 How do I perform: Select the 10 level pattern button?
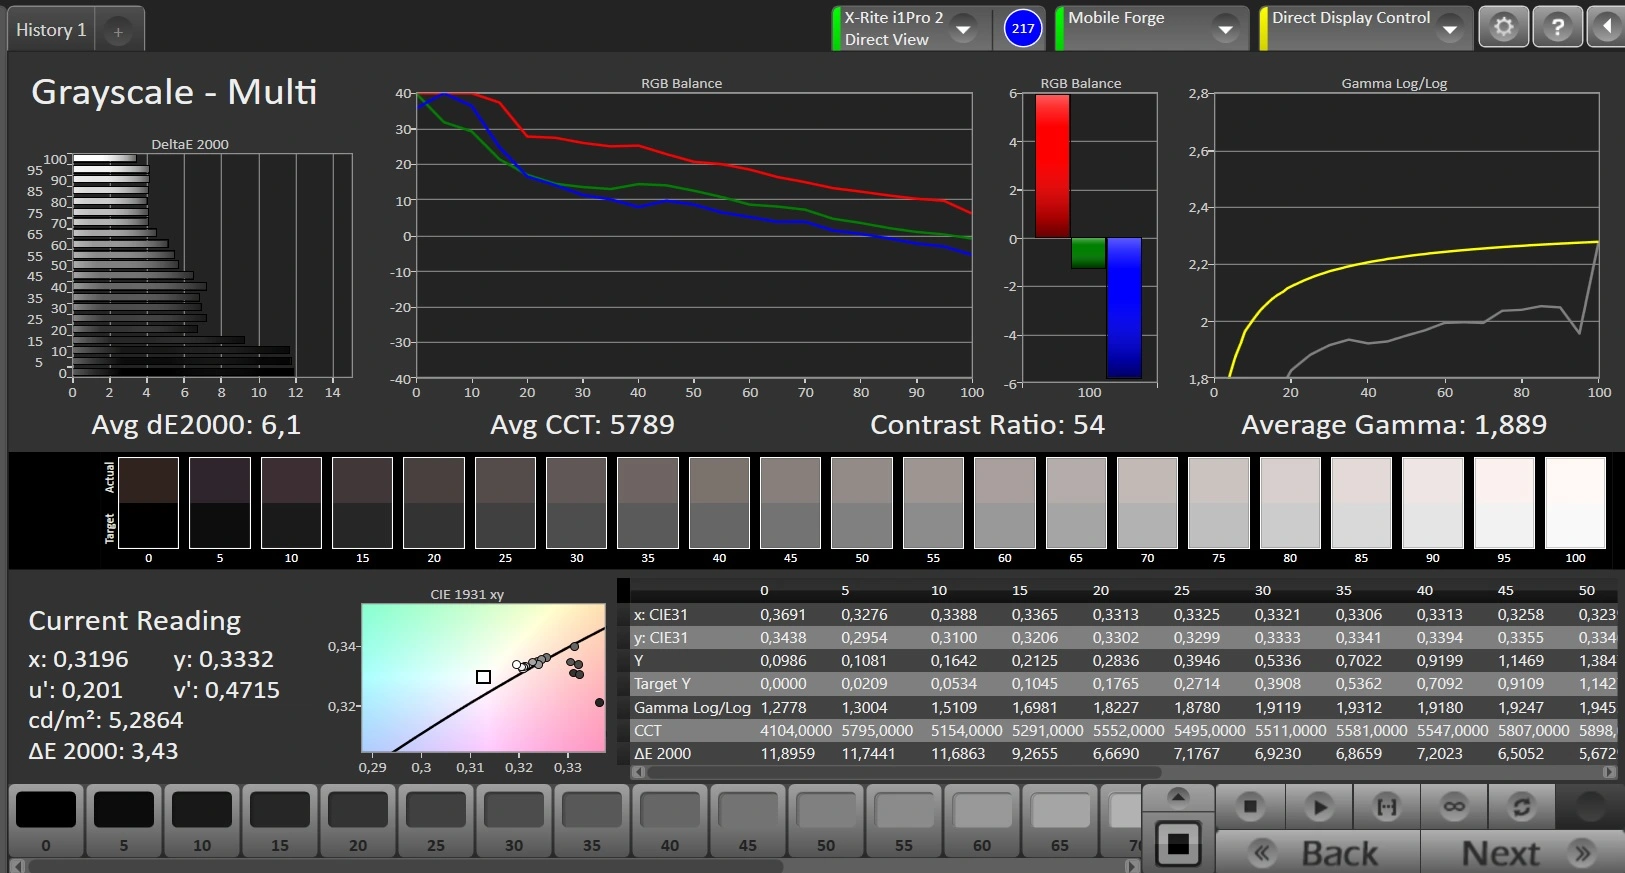202,822
